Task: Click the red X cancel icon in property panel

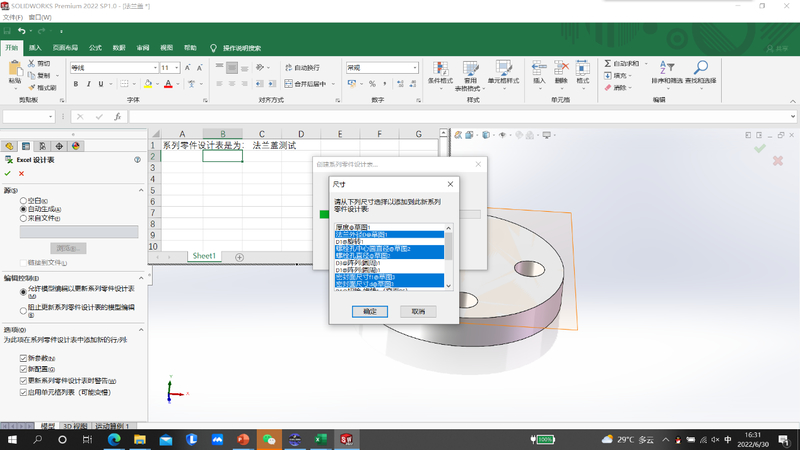Action: 21,173
